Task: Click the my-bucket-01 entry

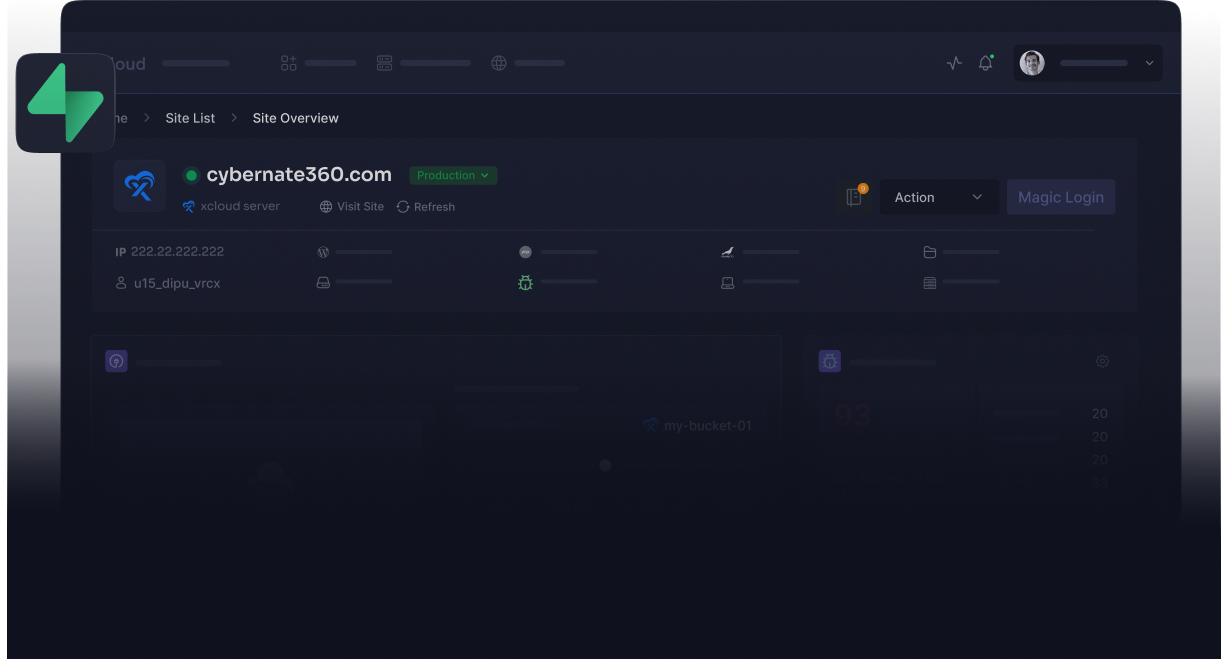Action: coord(697,425)
